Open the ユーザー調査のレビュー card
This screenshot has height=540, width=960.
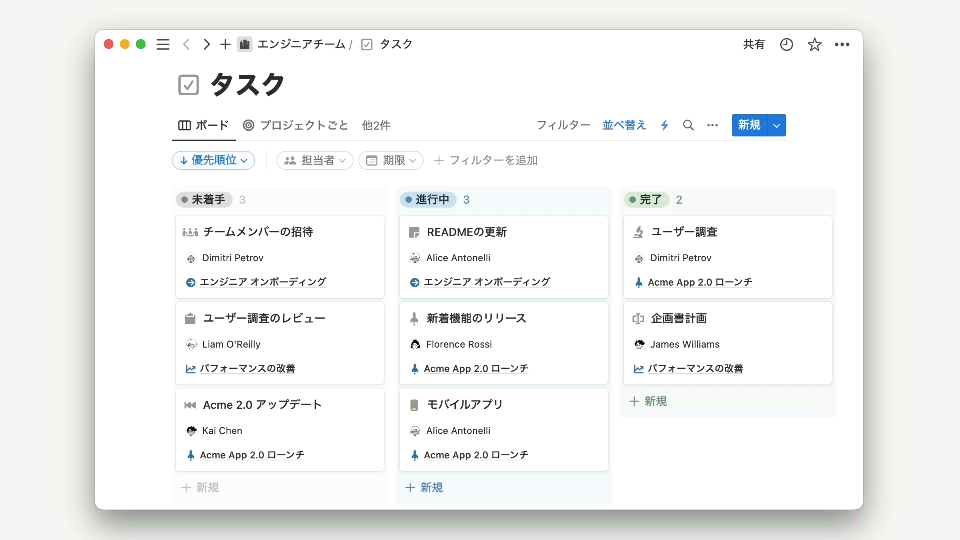(280, 343)
